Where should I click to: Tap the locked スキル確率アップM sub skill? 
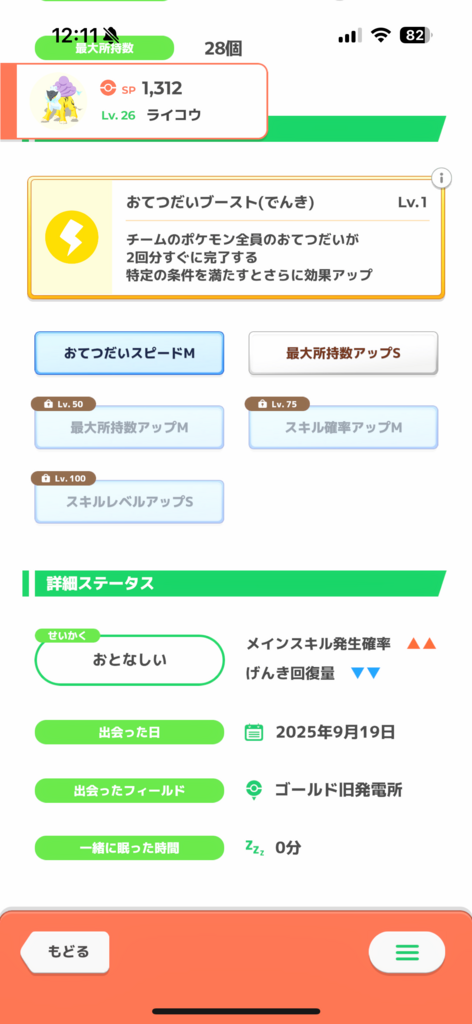pyautogui.click(x=343, y=428)
